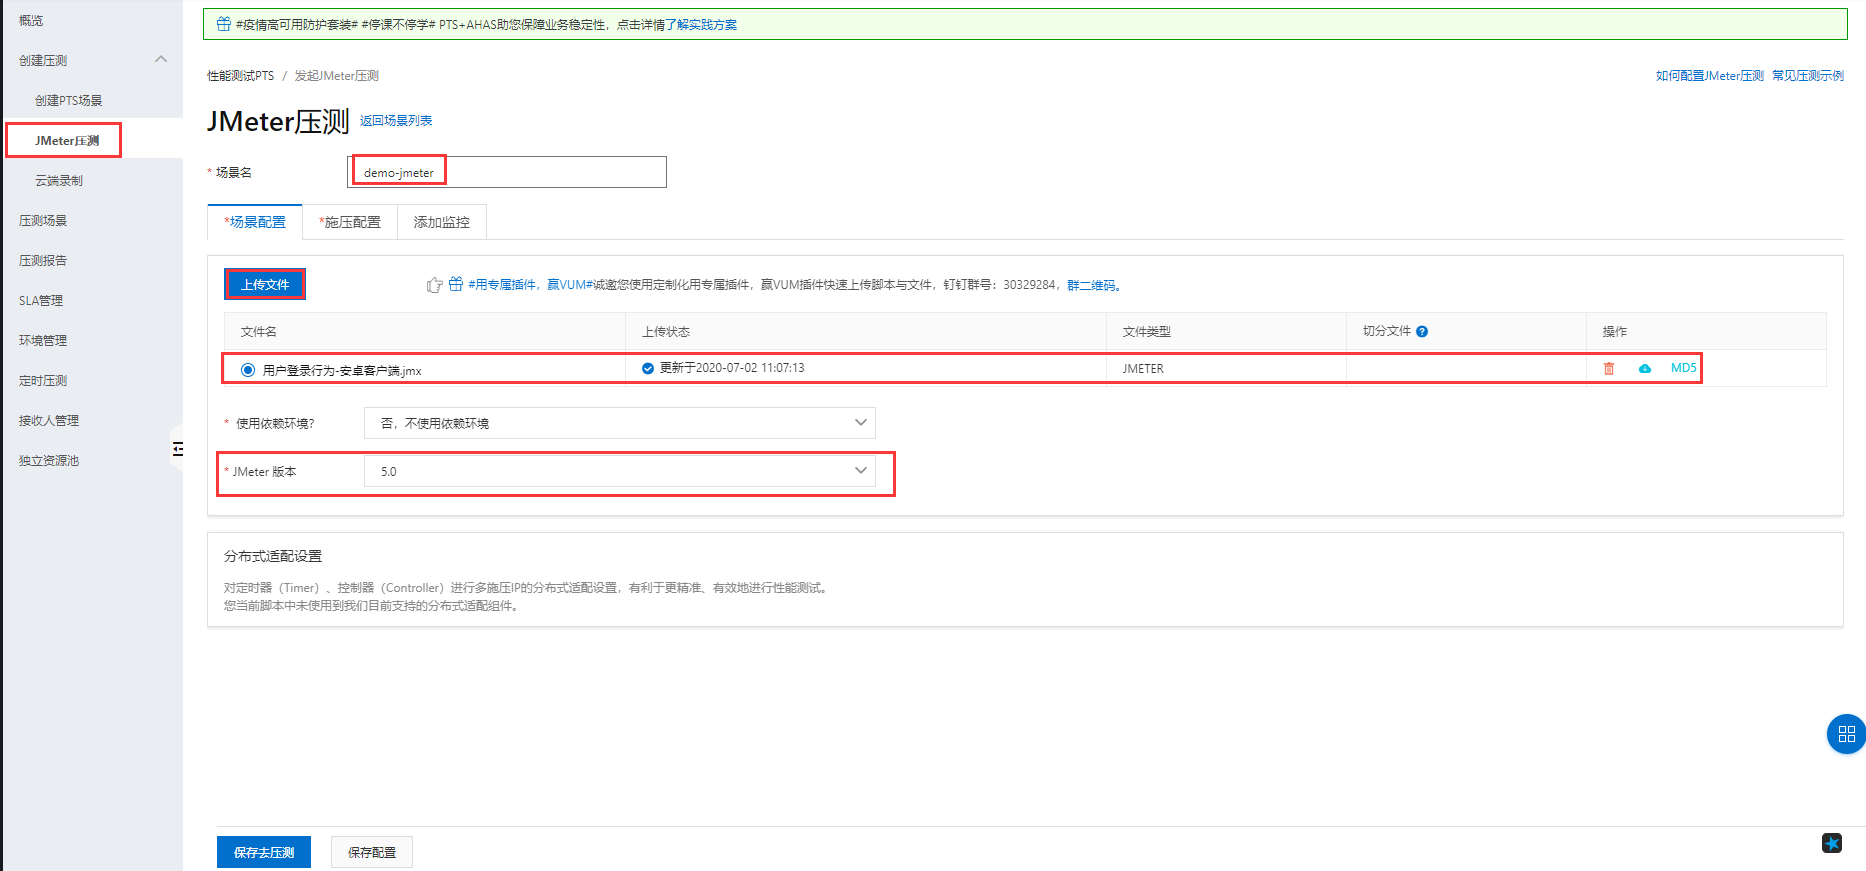Screen dimensions: 1866x871
Task: Expand the JMeter 版本 dropdown
Action: point(619,471)
